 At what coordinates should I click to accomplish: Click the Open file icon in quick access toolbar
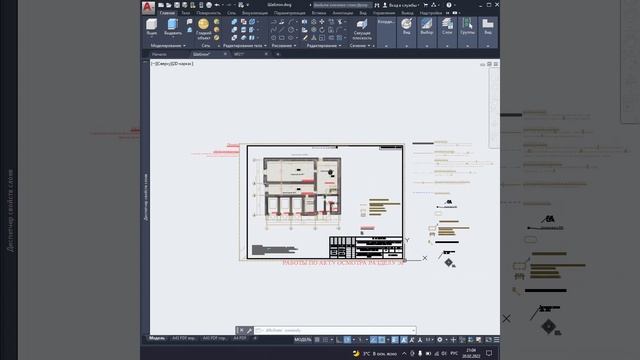coord(169,5)
